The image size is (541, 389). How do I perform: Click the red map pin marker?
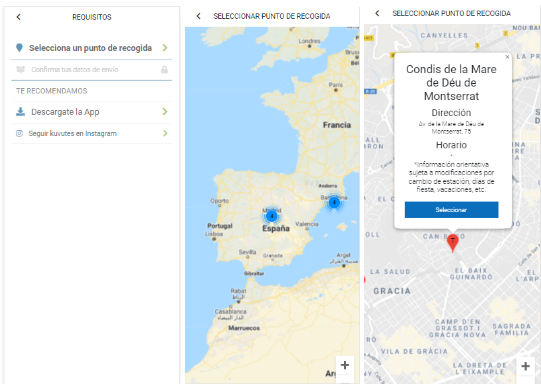click(452, 243)
